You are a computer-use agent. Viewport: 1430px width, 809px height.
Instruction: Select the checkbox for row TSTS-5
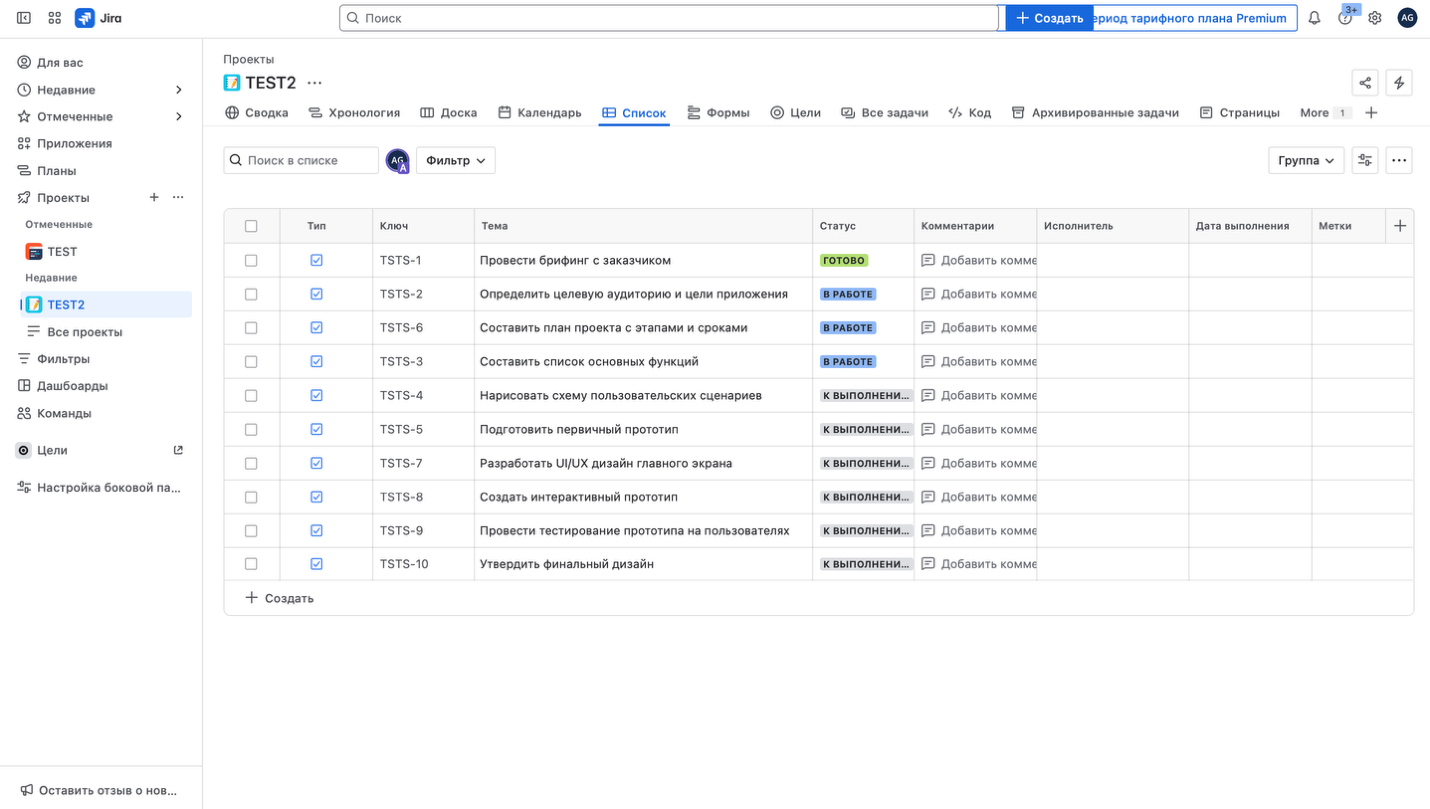coord(251,429)
